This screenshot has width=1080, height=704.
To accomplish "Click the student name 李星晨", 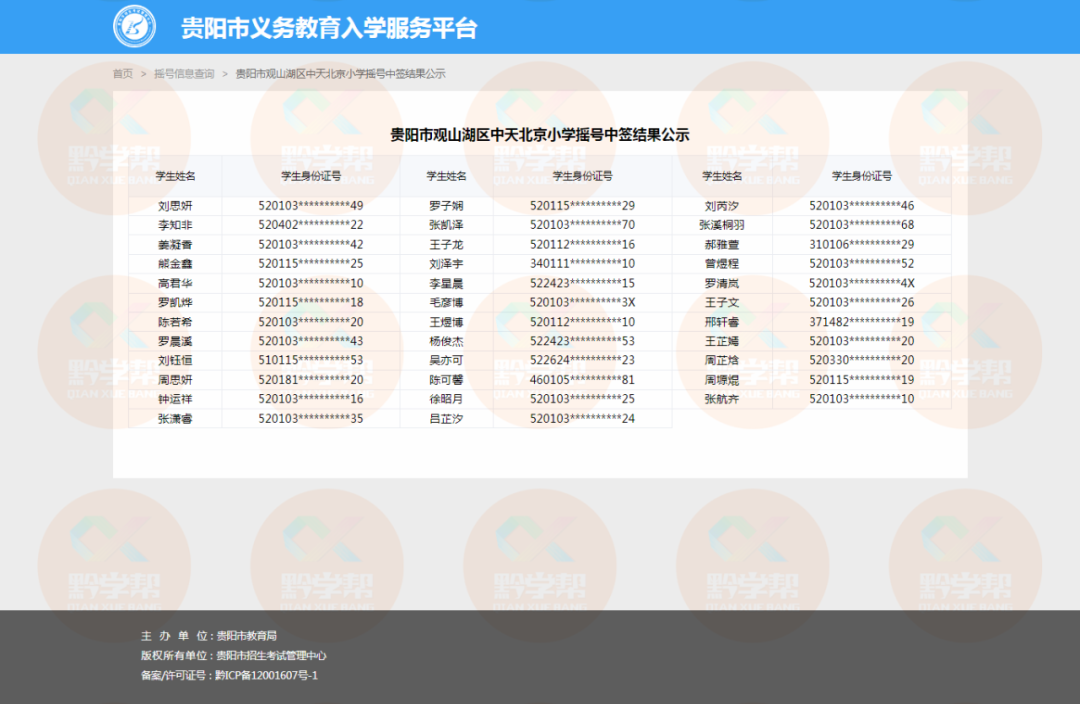I will click(x=446, y=283).
